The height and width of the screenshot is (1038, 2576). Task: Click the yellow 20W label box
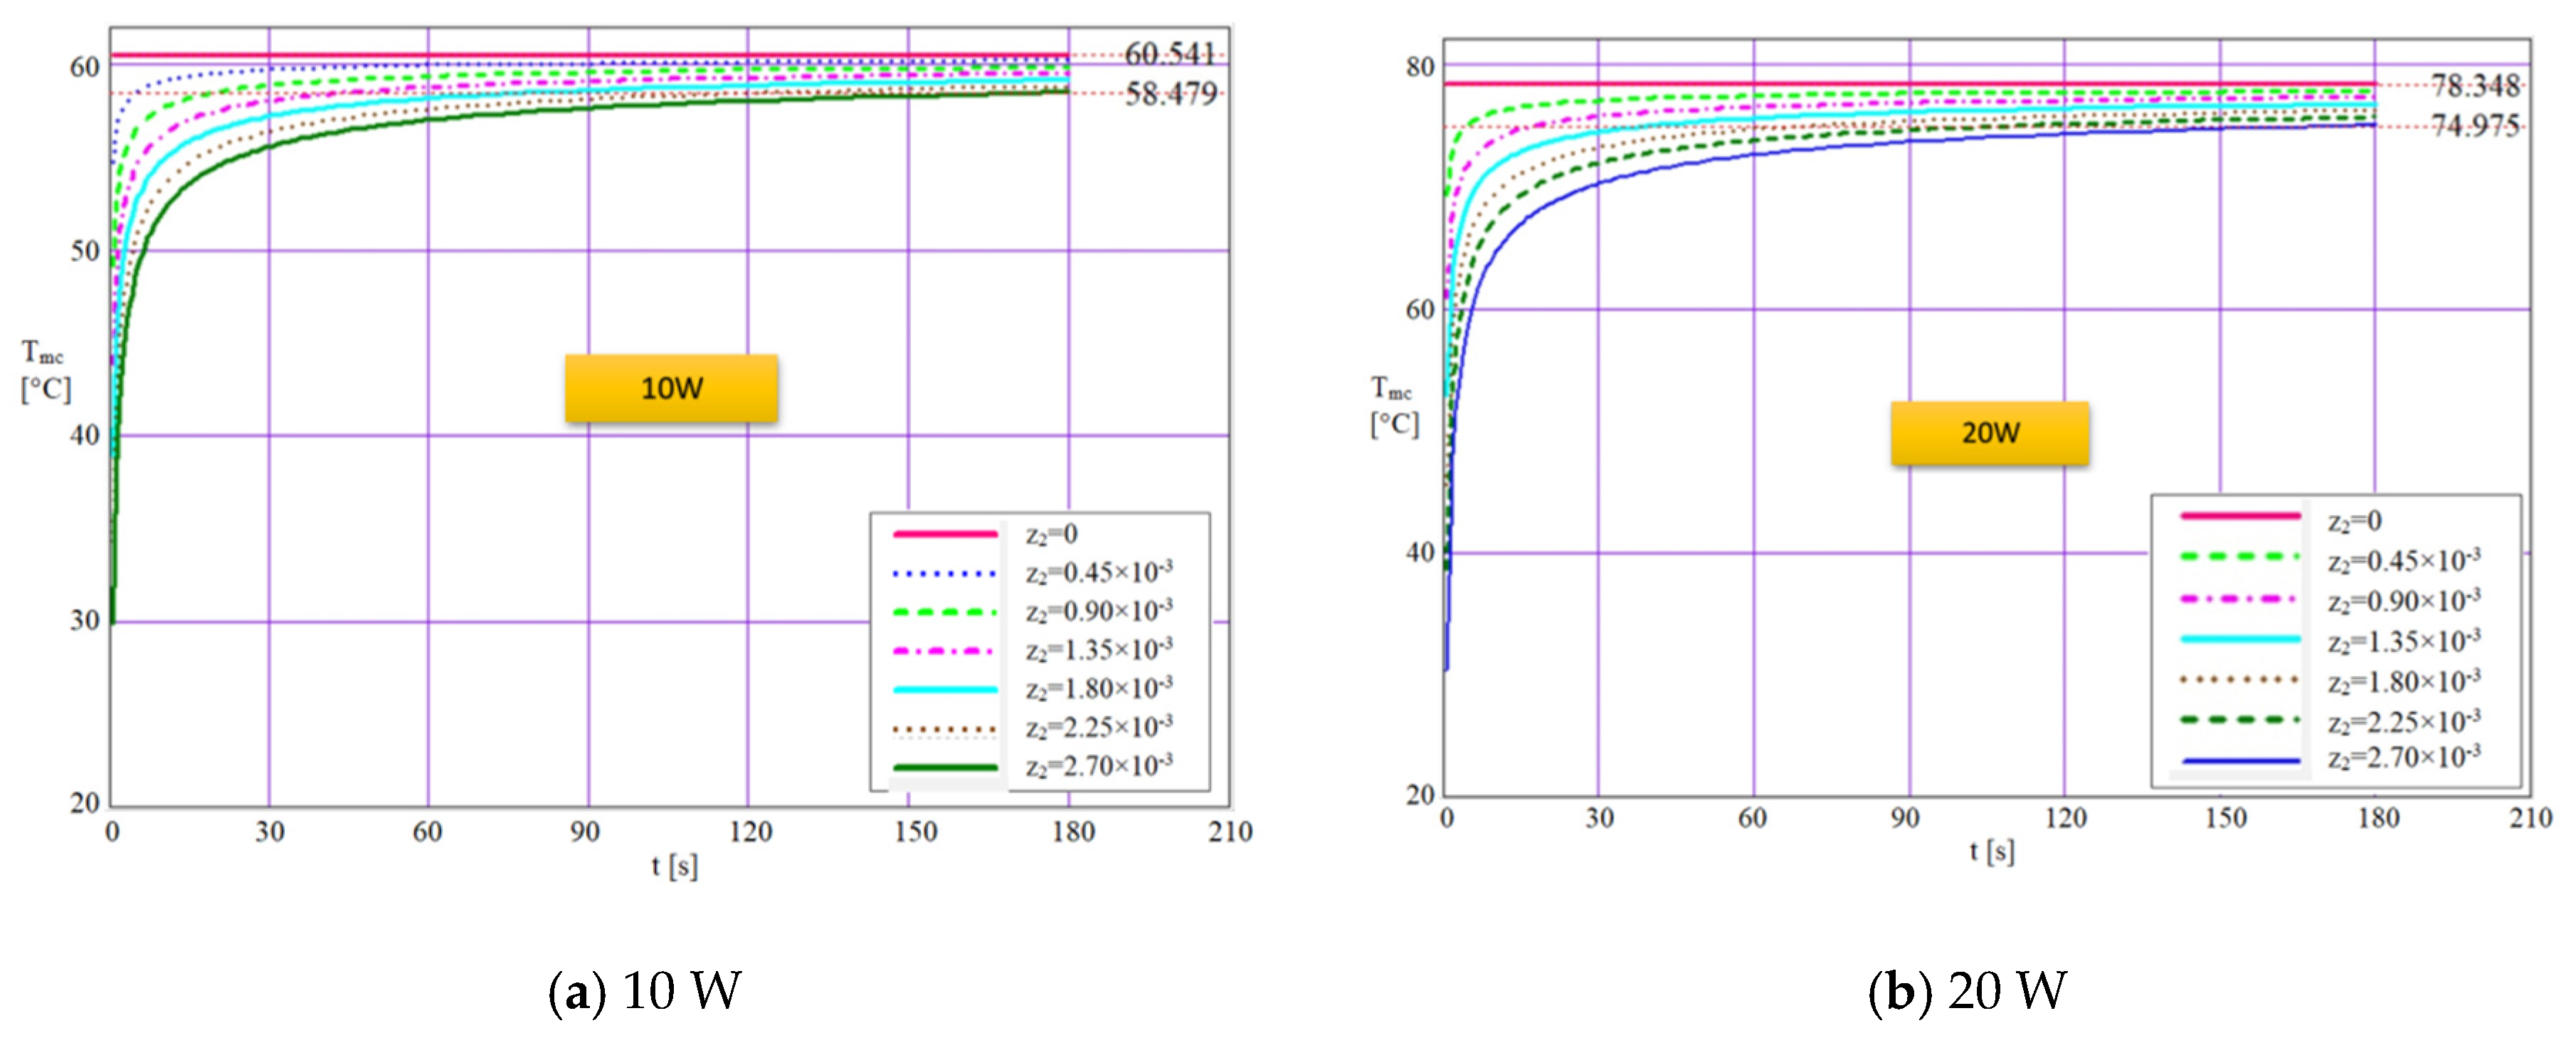coord(1989,433)
